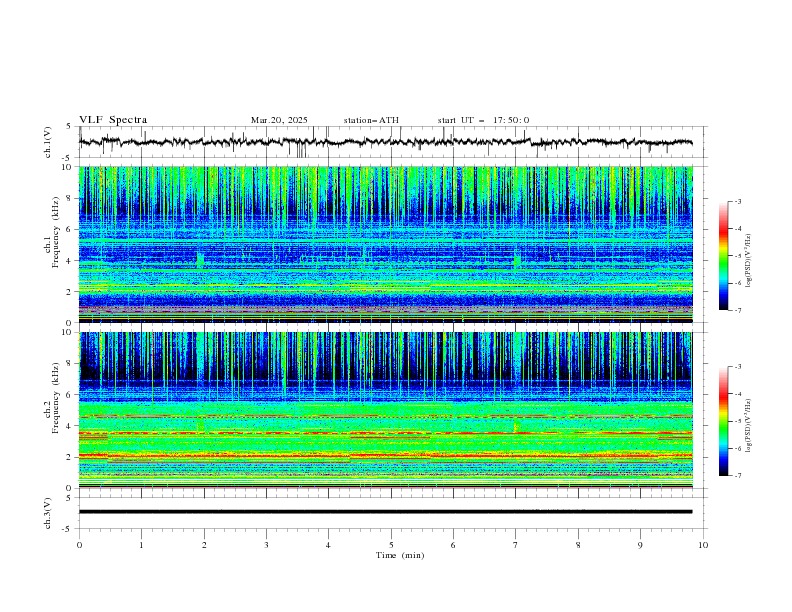The width and height of the screenshot is (792, 612).
Task: Click the ch.2 colorbar "log(PSD)(V²/Hz)" label
Action: pos(748,426)
